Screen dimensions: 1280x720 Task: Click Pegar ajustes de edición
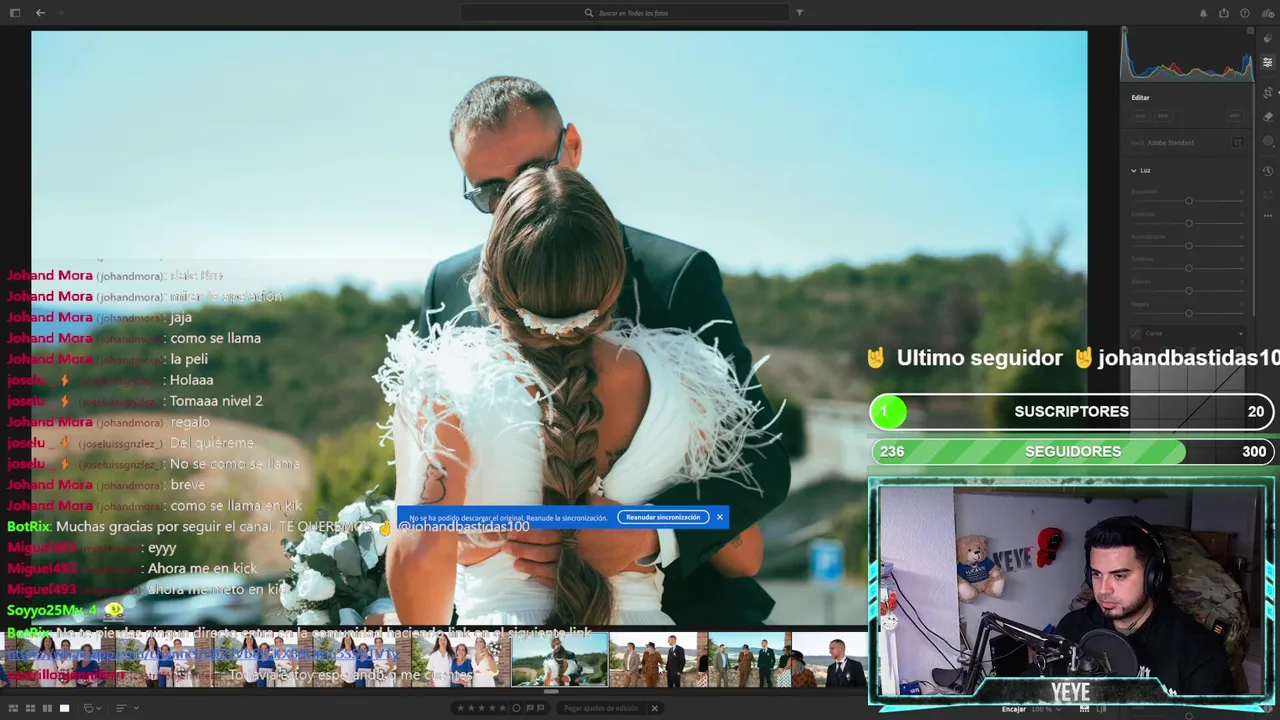click(x=600, y=708)
